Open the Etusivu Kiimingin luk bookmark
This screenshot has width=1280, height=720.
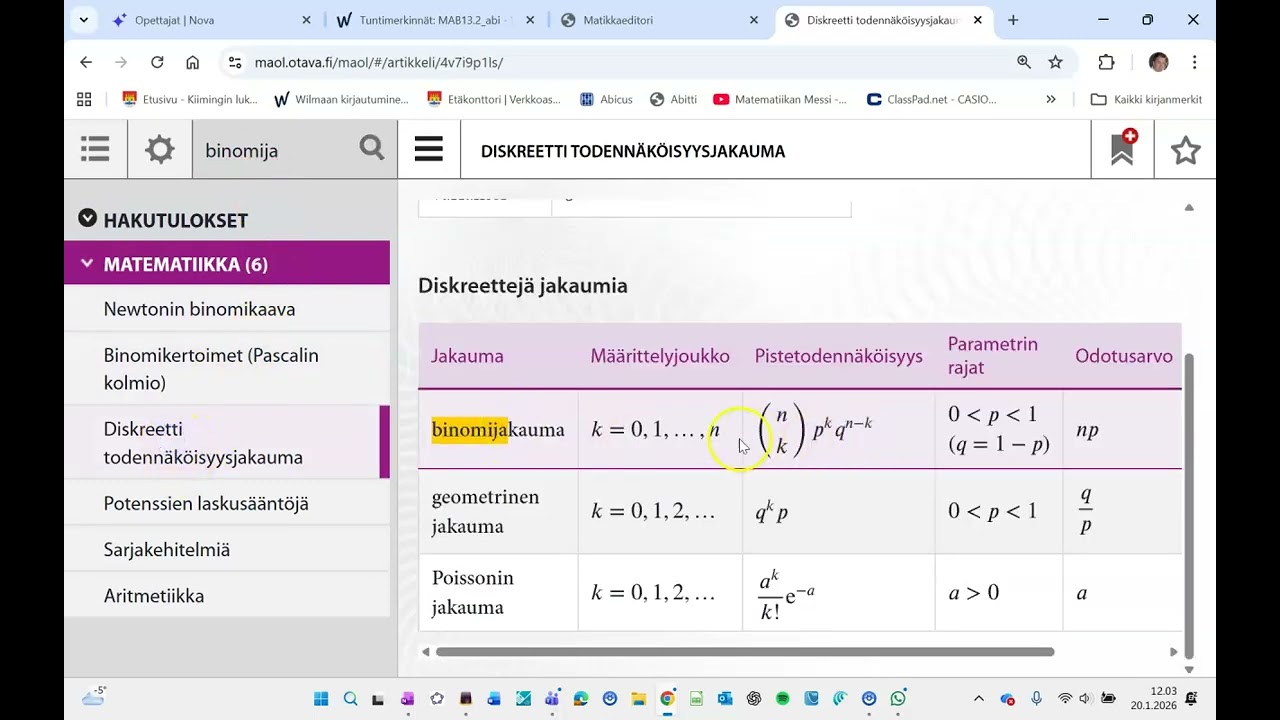click(190, 99)
